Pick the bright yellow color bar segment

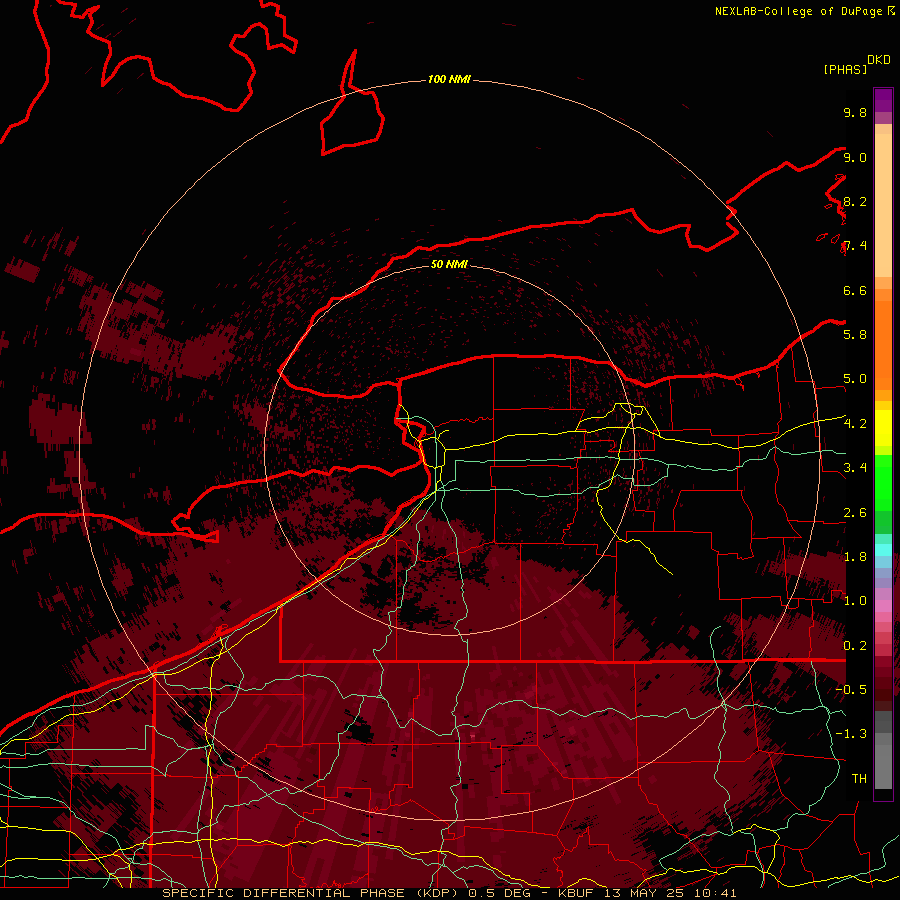pyautogui.click(x=883, y=428)
